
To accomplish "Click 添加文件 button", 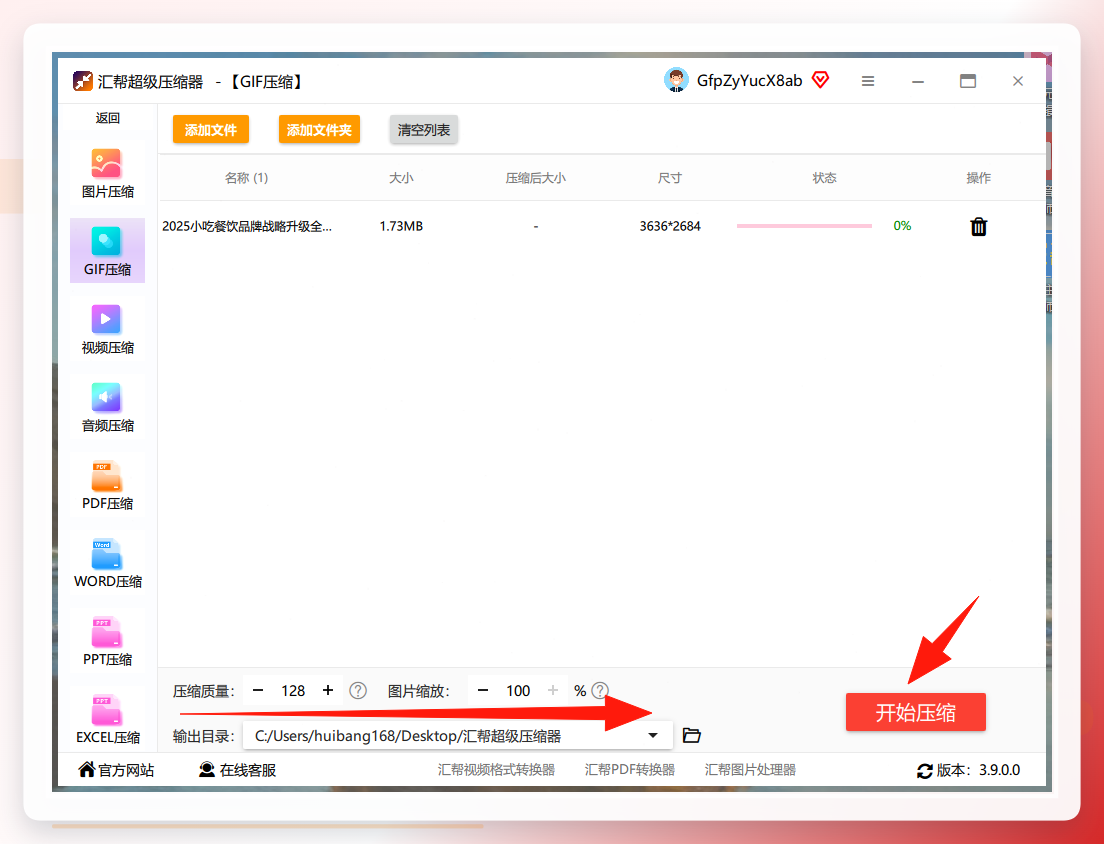I will (x=211, y=130).
